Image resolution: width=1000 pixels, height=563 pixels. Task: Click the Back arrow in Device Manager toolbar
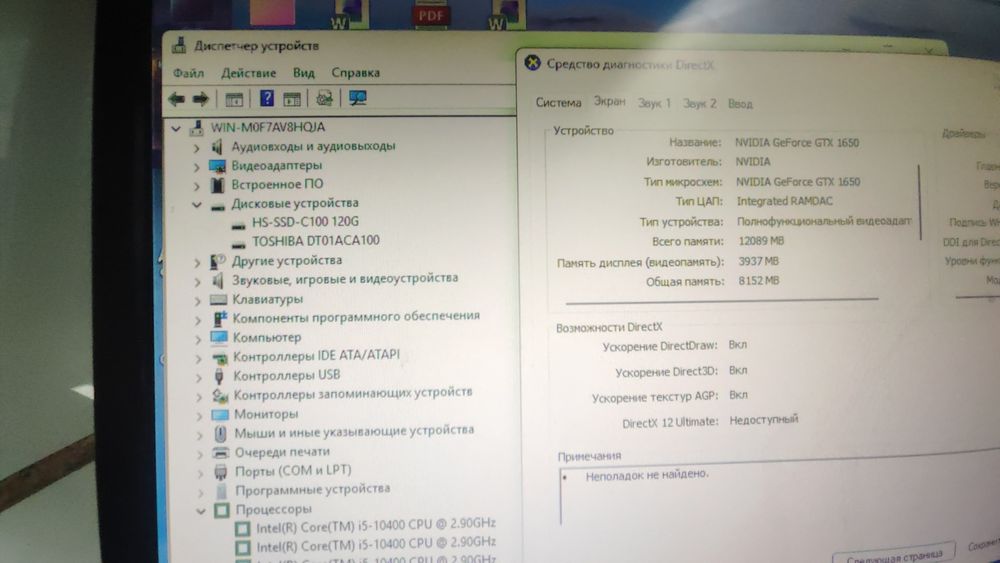point(177,99)
